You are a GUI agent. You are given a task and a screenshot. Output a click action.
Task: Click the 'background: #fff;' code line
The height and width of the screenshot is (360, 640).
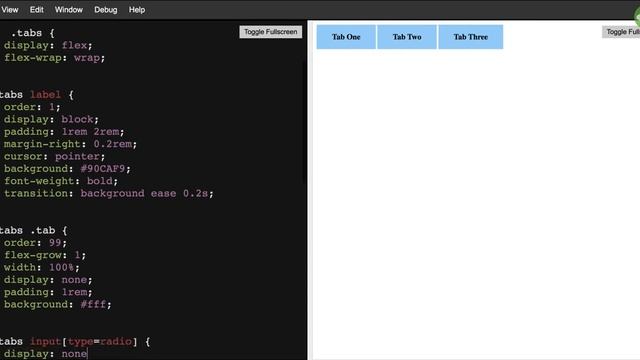pos(58,304)
